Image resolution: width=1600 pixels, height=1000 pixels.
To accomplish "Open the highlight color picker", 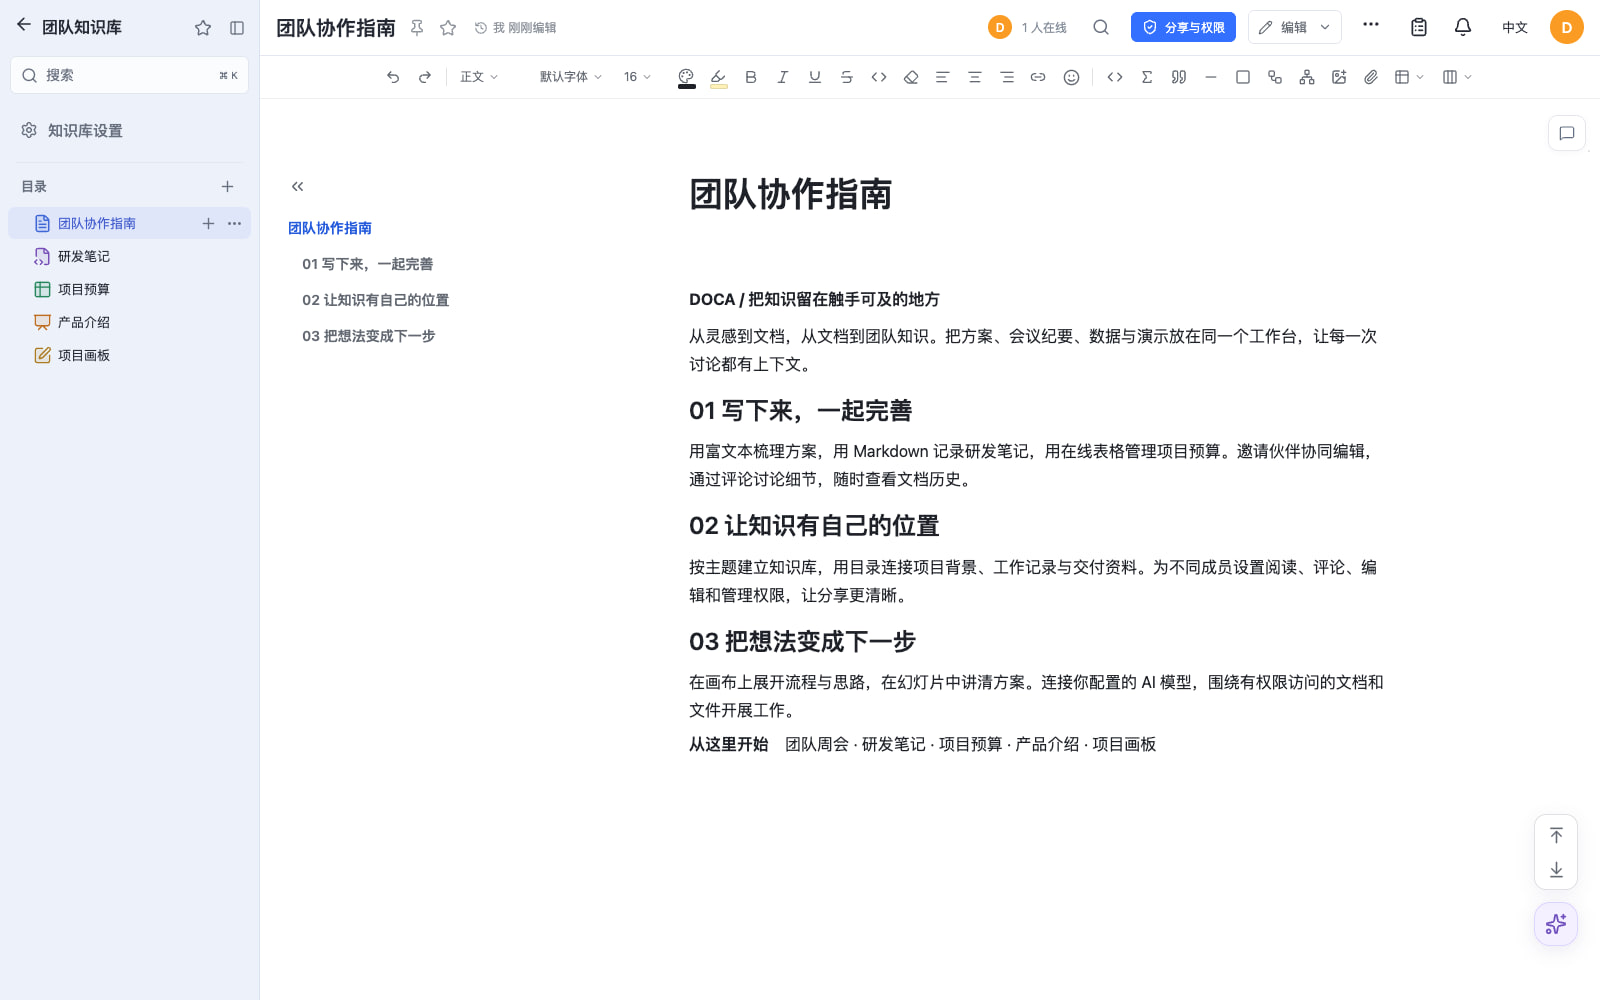I will (718, 77).
